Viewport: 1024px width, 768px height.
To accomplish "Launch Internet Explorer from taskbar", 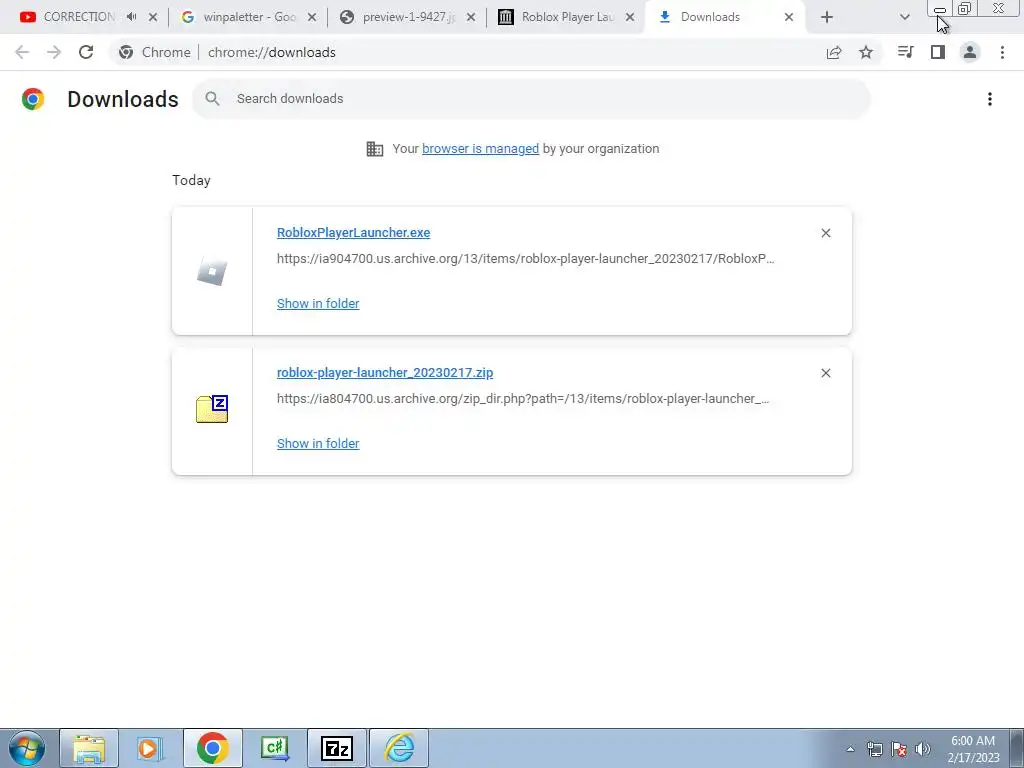I will coord(399,748).
